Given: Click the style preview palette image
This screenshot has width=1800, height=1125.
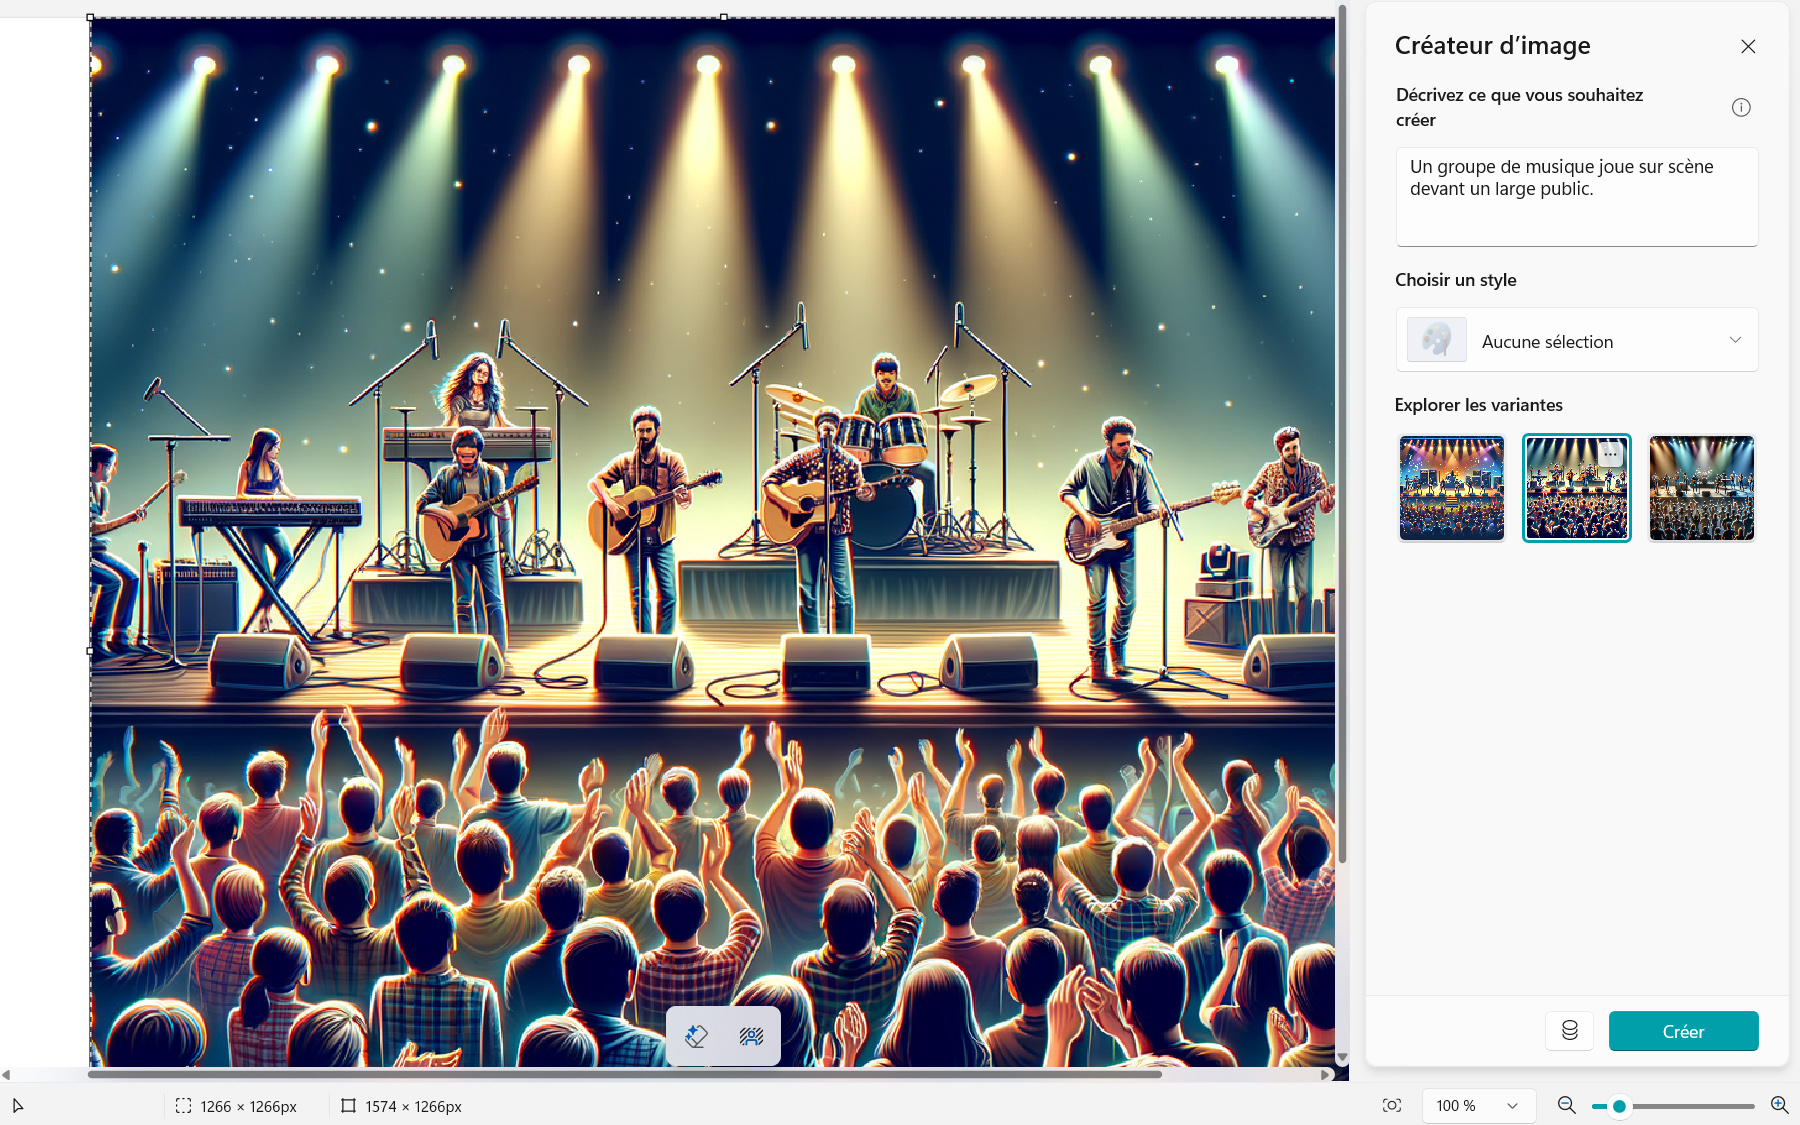Looking at the screenshot, I should pos(1436,340).
